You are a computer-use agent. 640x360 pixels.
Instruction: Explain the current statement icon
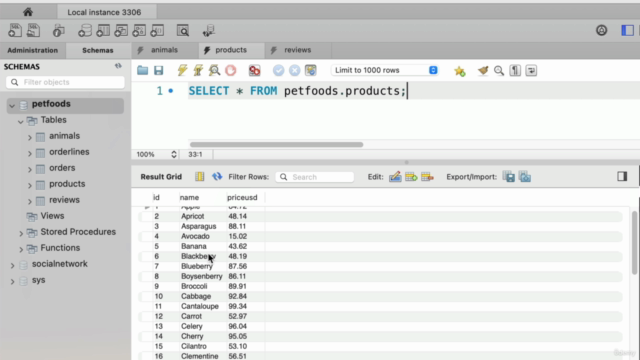[214, 70]
